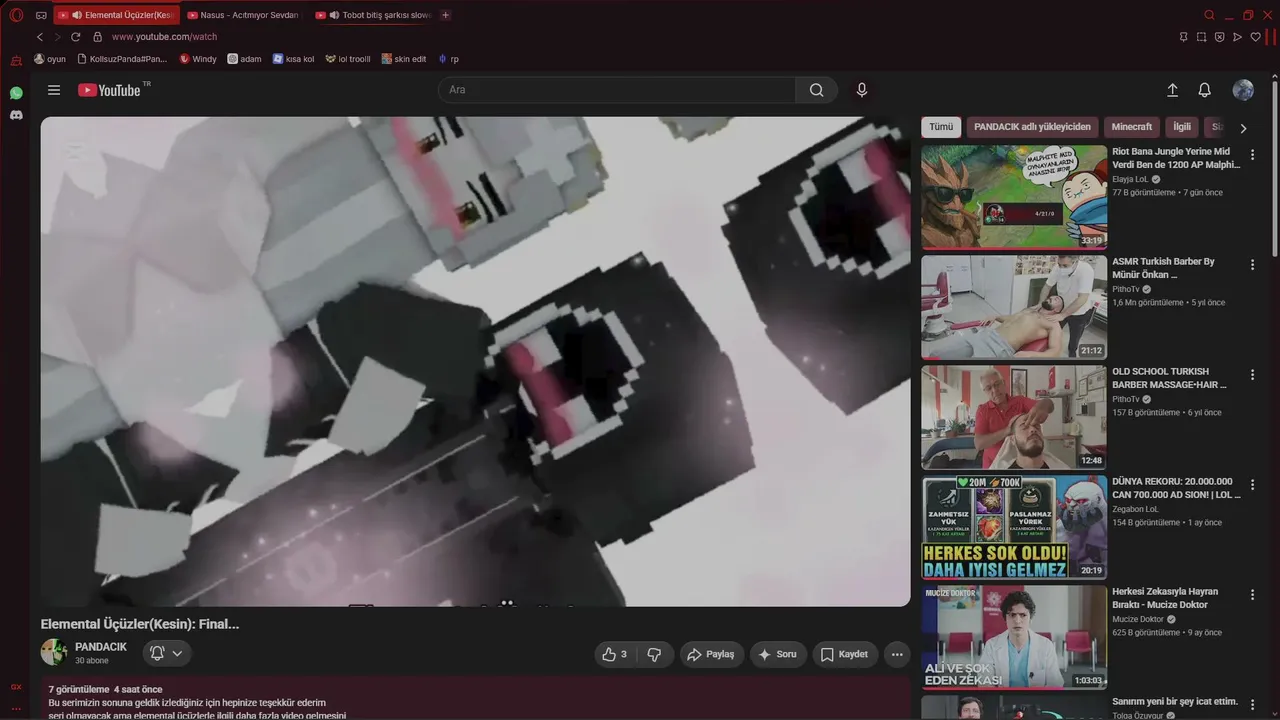Open the Riot Bana Jungle video thumbnail

point(1014,197)
